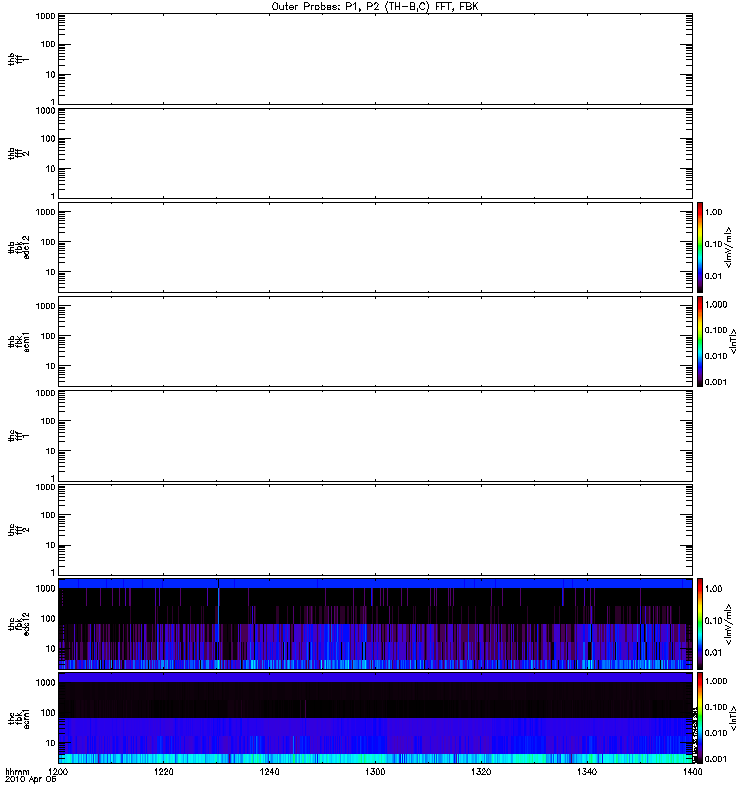Click the 'thb fbk scm1' y-axis panel label
Screen dimensions: 750x800
point(18,341)
